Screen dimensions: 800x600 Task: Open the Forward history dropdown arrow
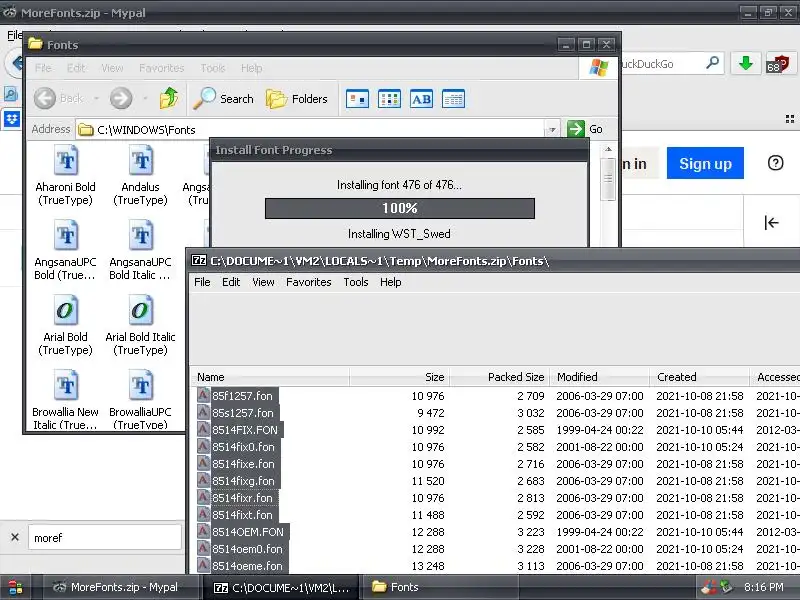coord(145,98)
